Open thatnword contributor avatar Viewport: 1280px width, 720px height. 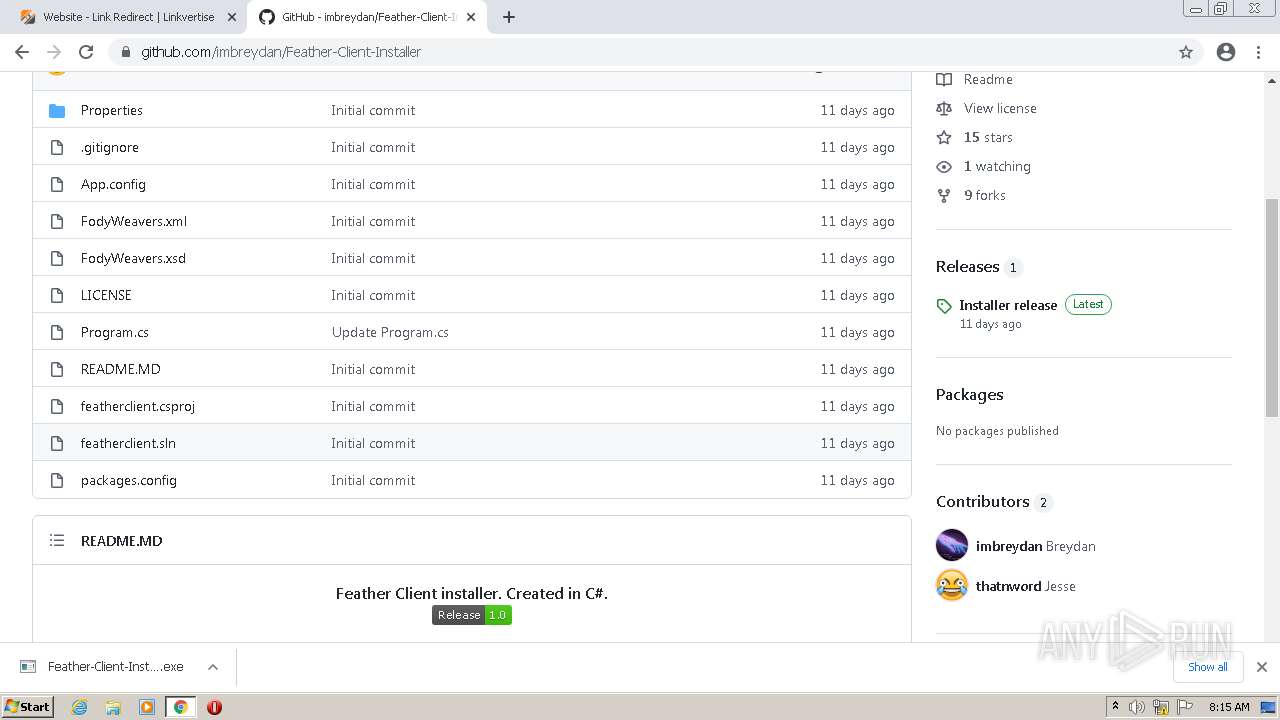pyautogui.click(x=952, y=585)
